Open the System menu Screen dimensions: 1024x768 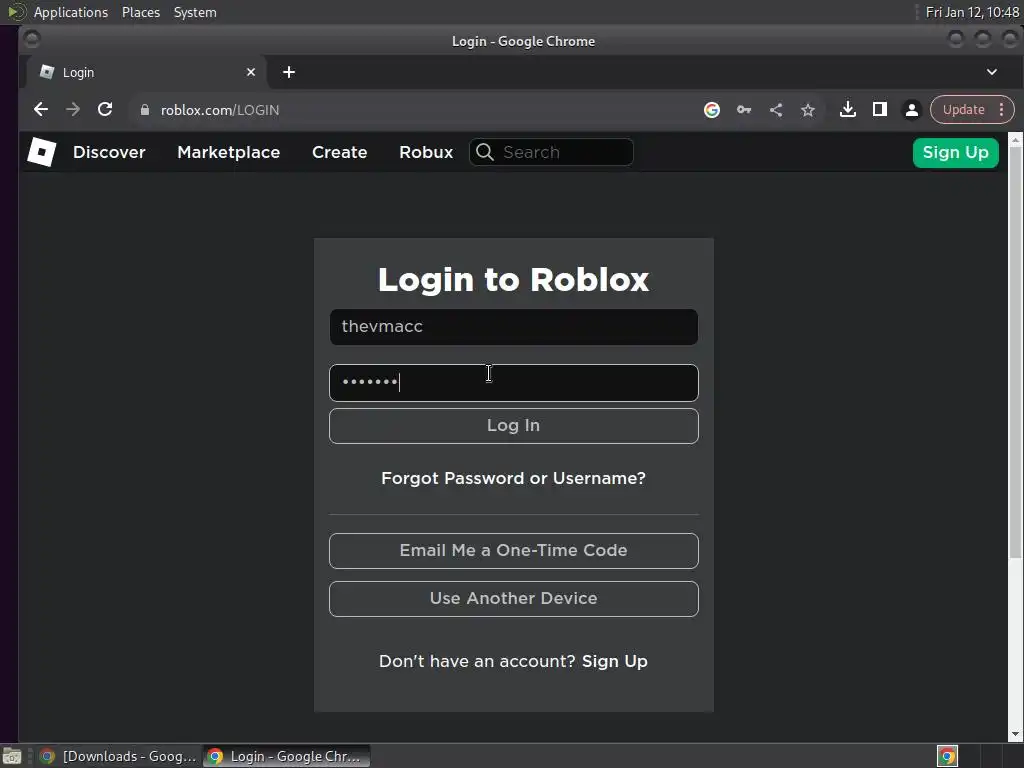pyautogui.click(x=195, y=12)
